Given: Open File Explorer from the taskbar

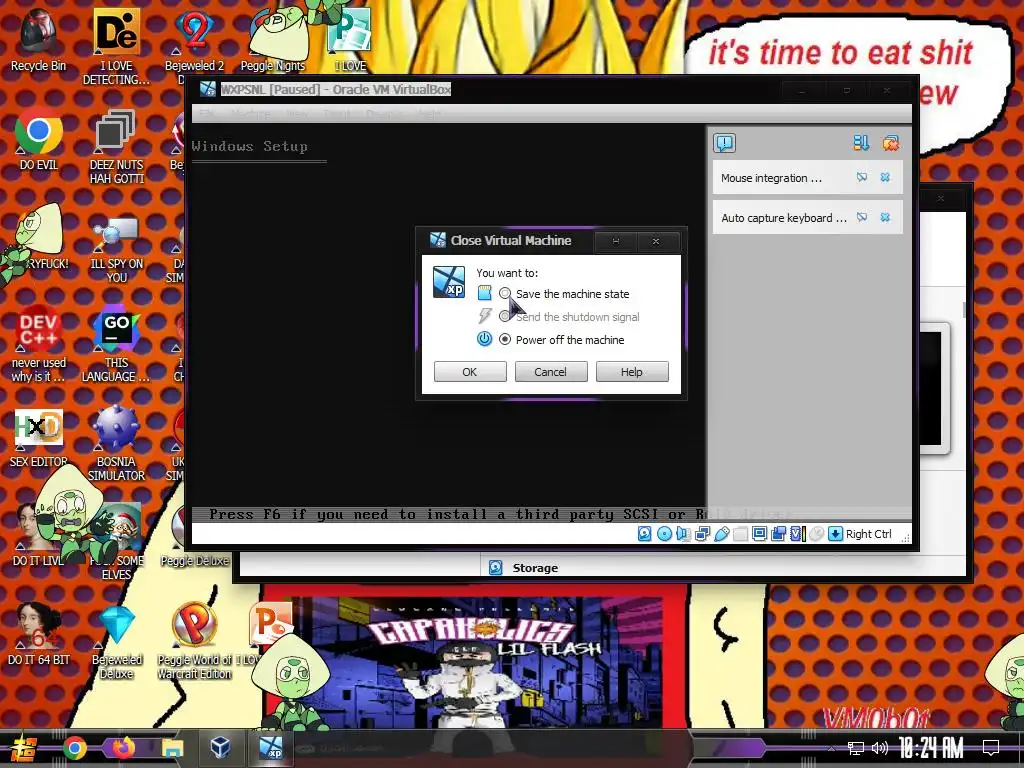Looking at the screenshot, I should (x=172, y=748).
